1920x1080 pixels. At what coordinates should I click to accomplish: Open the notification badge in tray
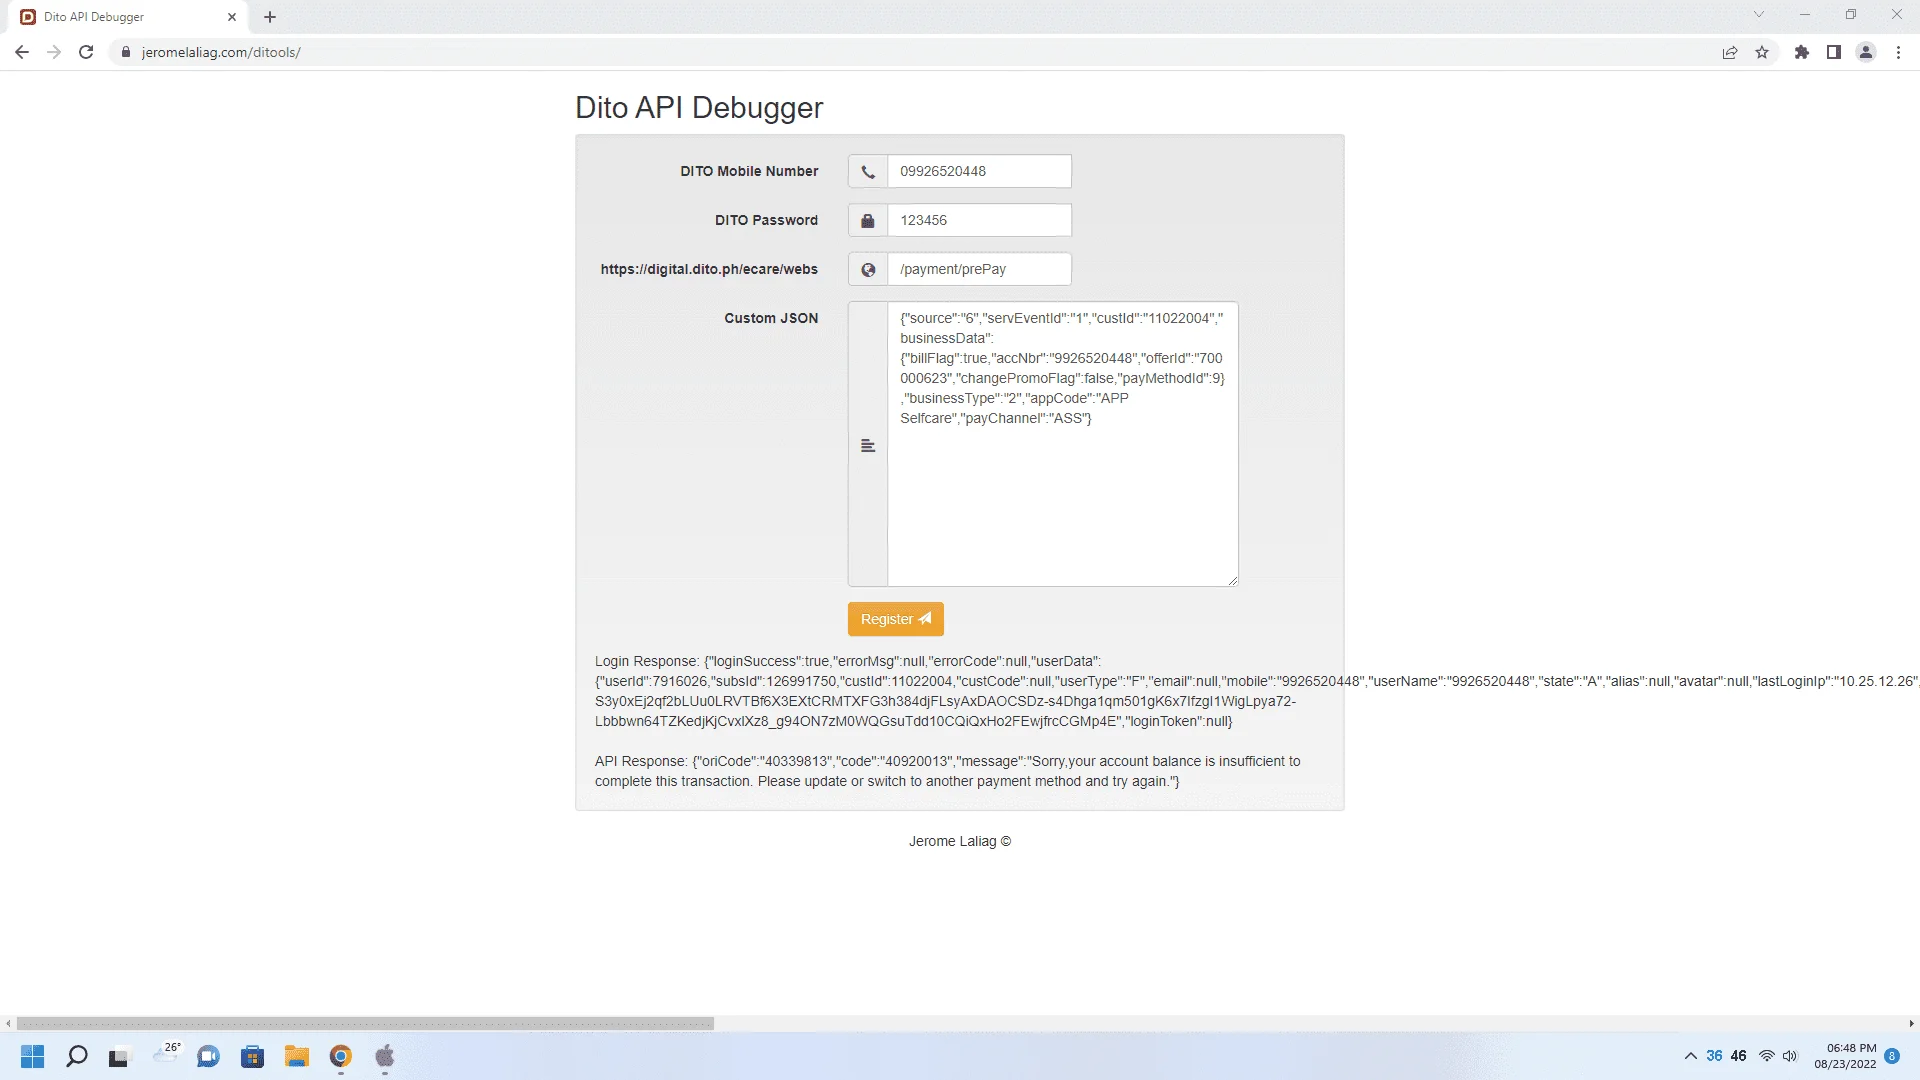1892,1056
